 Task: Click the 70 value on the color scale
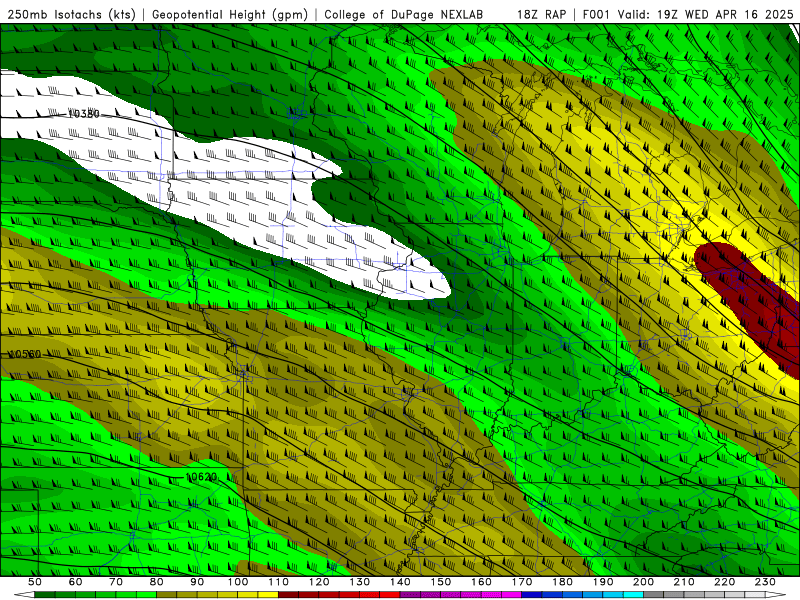116,582
